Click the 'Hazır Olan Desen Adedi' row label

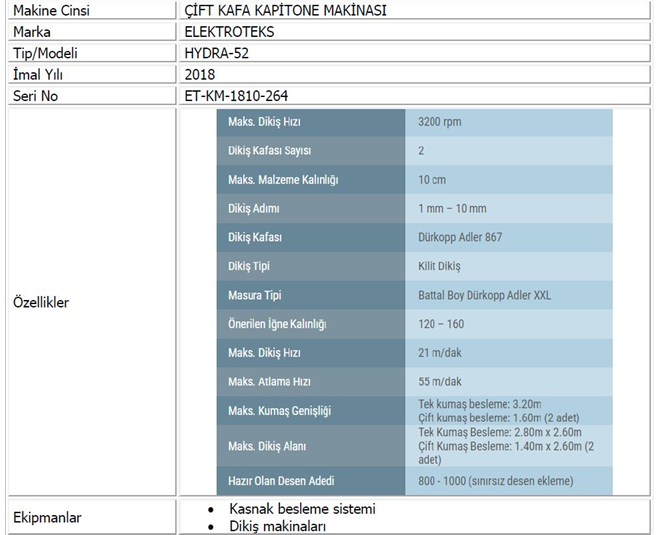pos(281,481)
